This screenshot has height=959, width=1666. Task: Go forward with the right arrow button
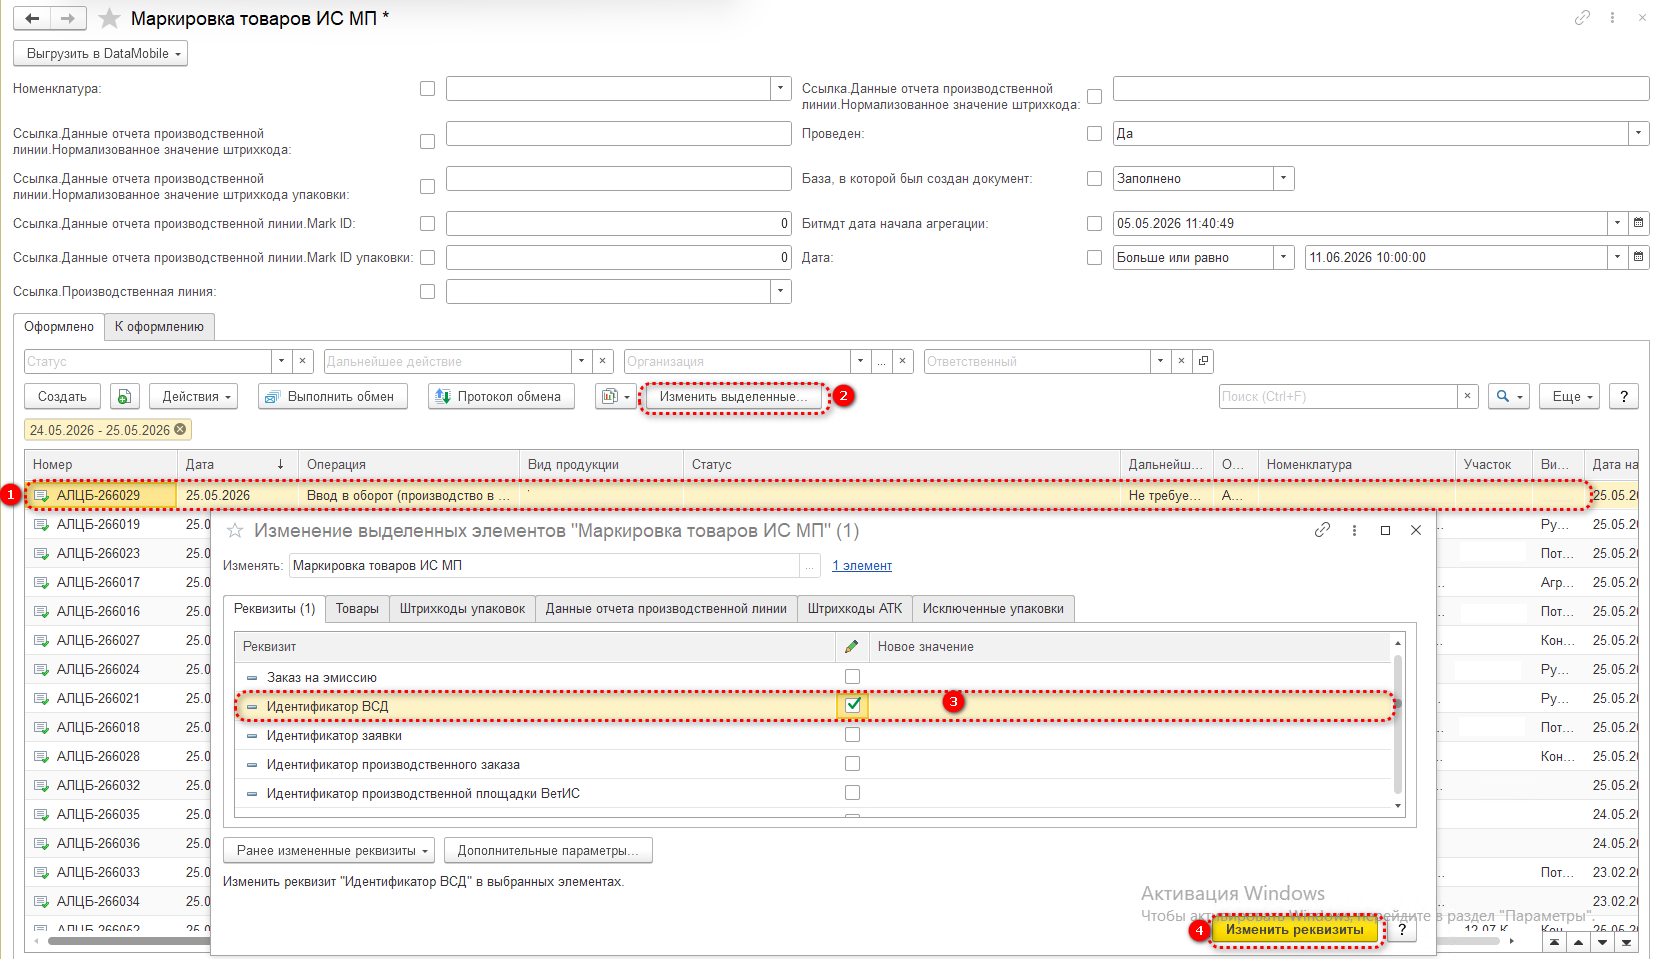(68, 18)
